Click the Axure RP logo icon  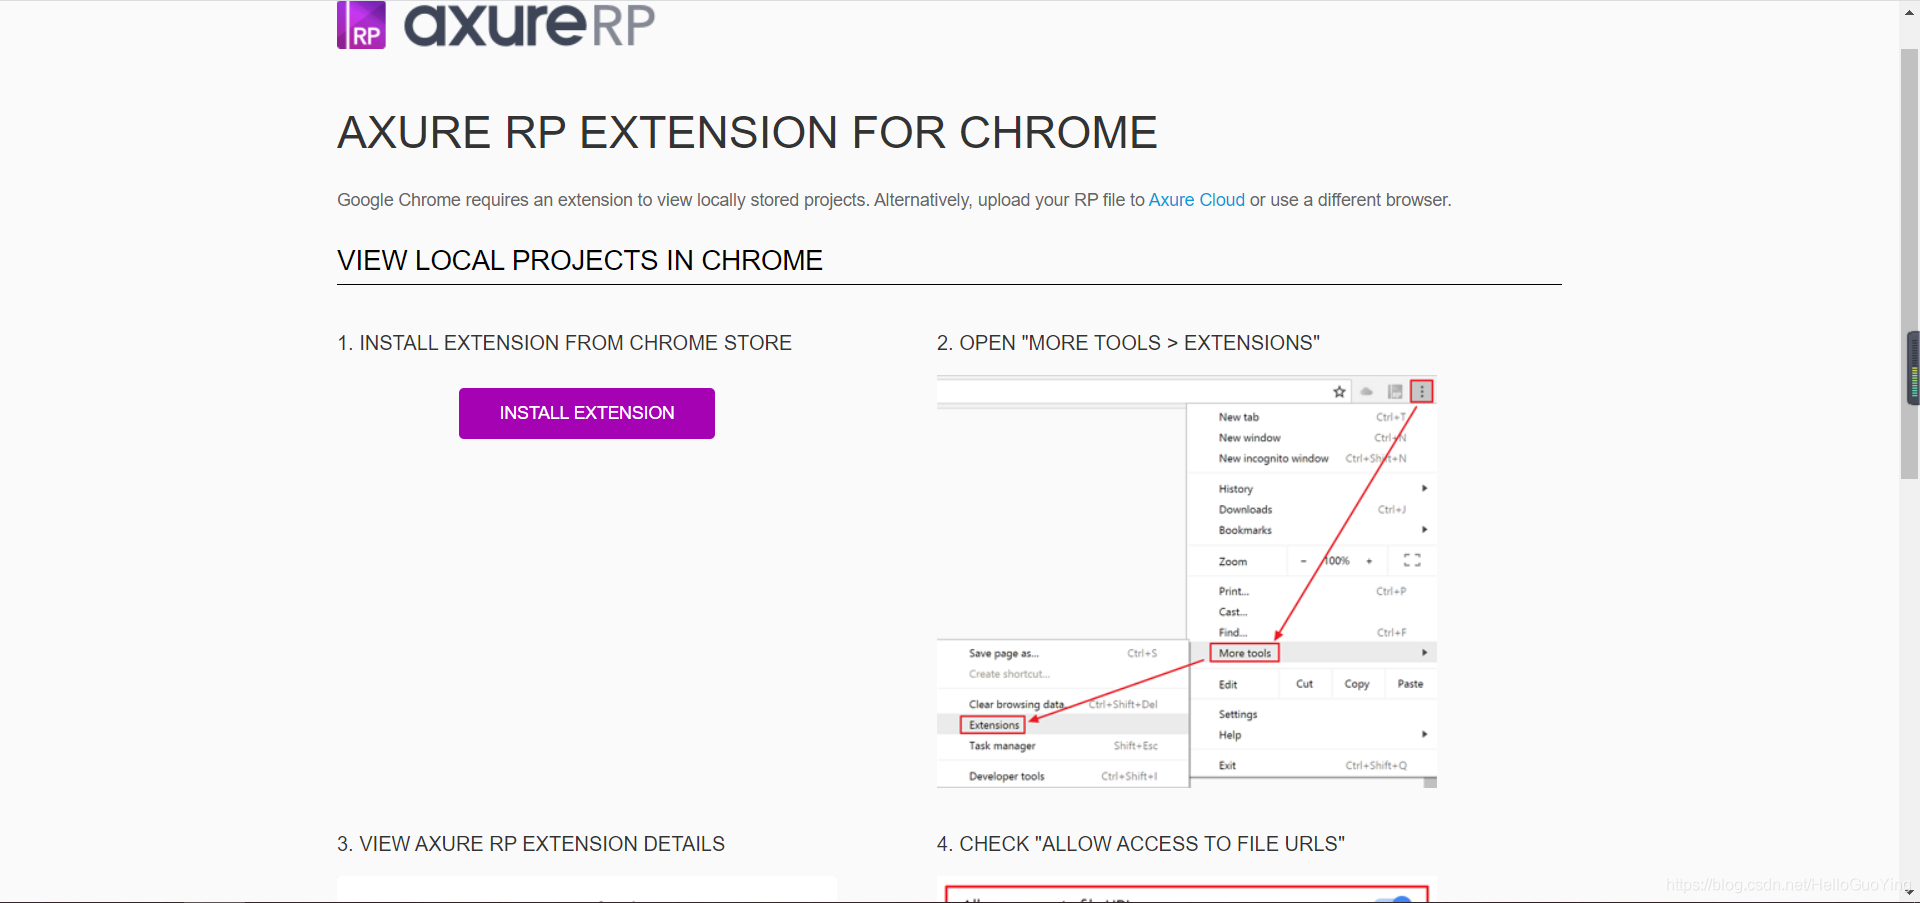coord(360,23)
